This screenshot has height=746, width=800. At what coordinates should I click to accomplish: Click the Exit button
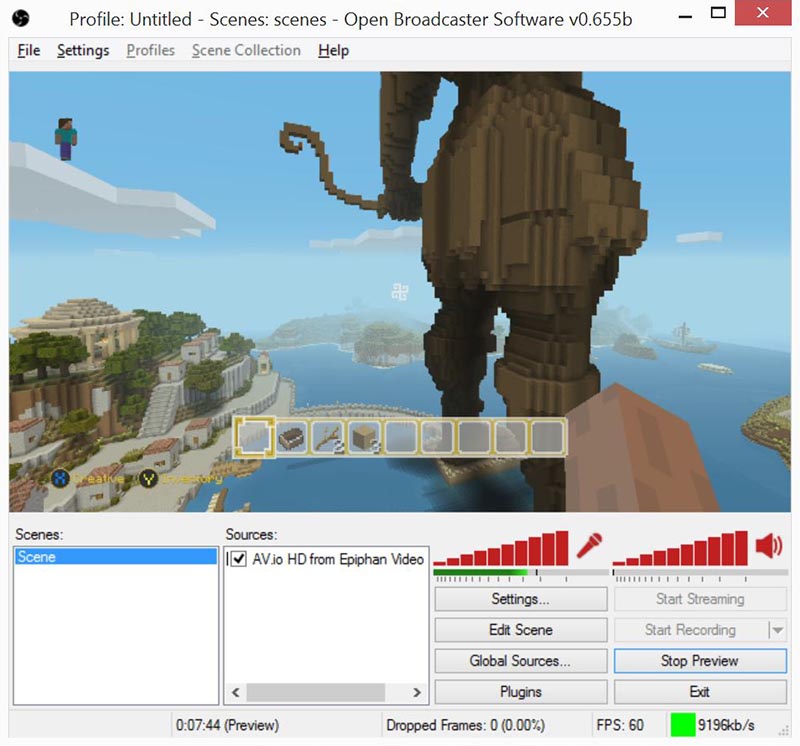700,692
